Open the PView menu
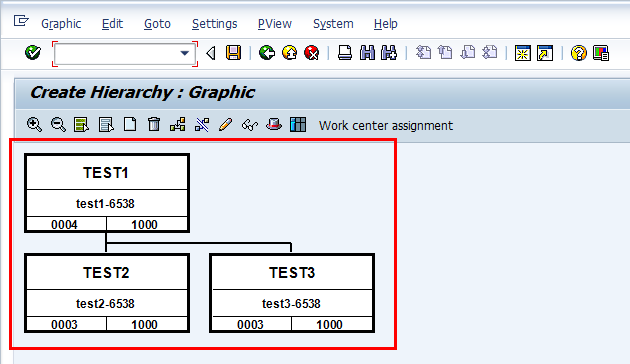 tap(274, 24)
